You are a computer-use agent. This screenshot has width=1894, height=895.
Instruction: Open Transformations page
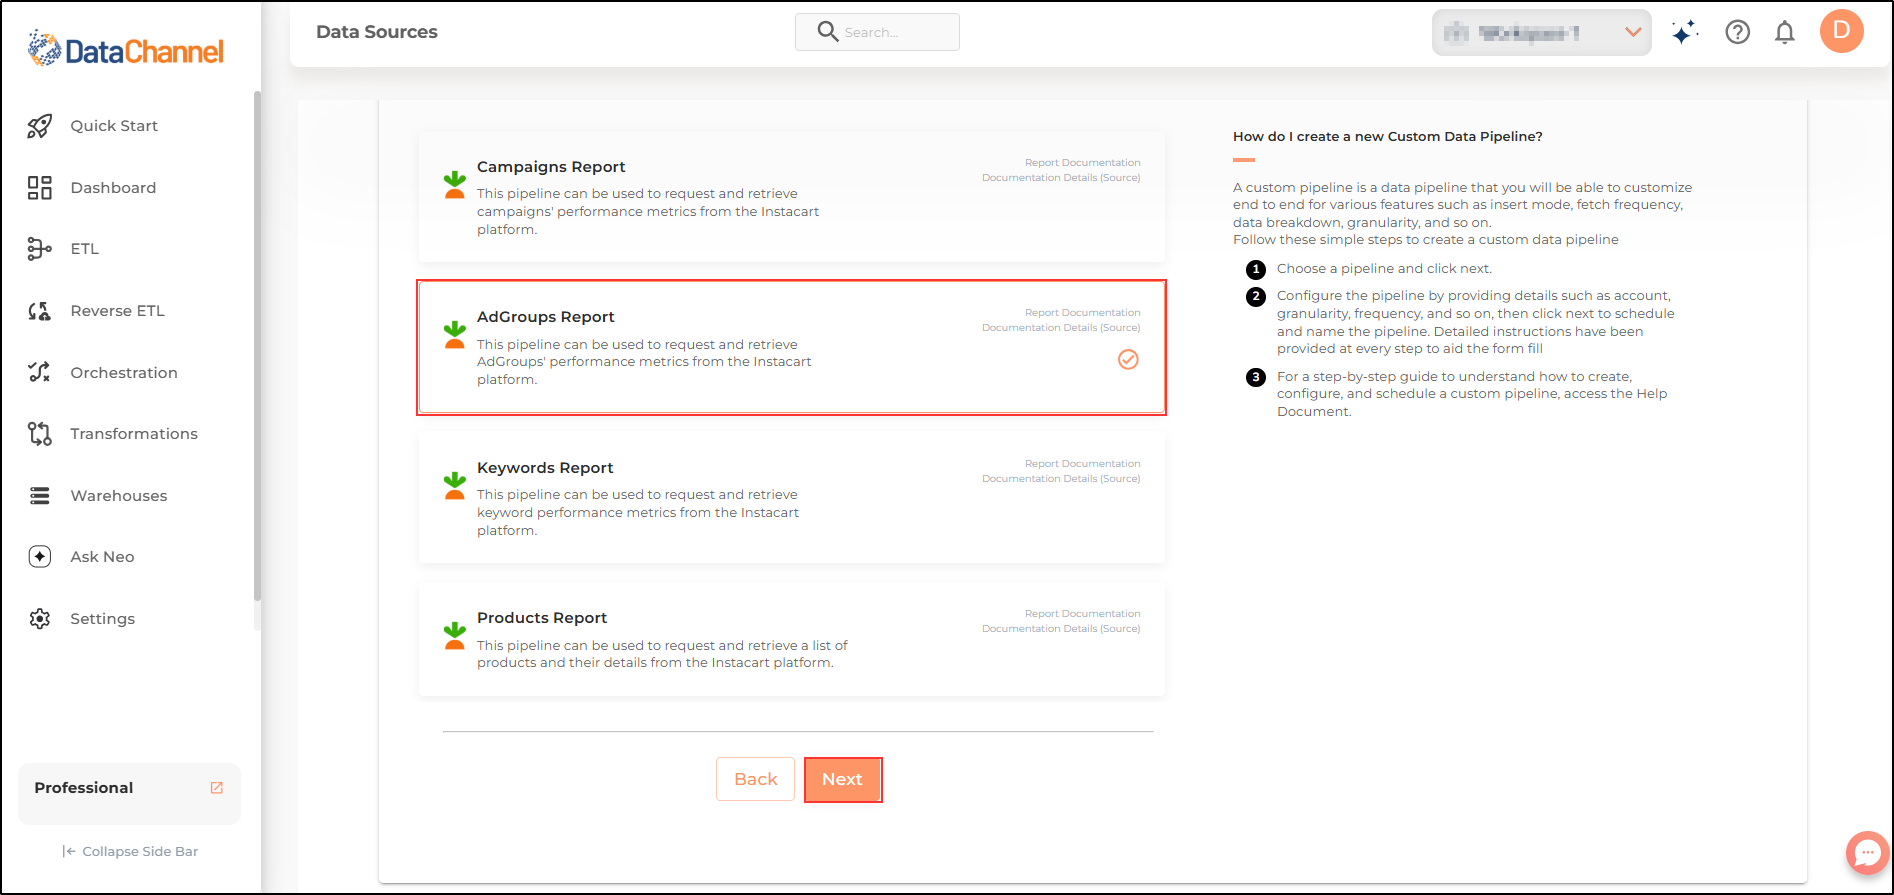134,434
